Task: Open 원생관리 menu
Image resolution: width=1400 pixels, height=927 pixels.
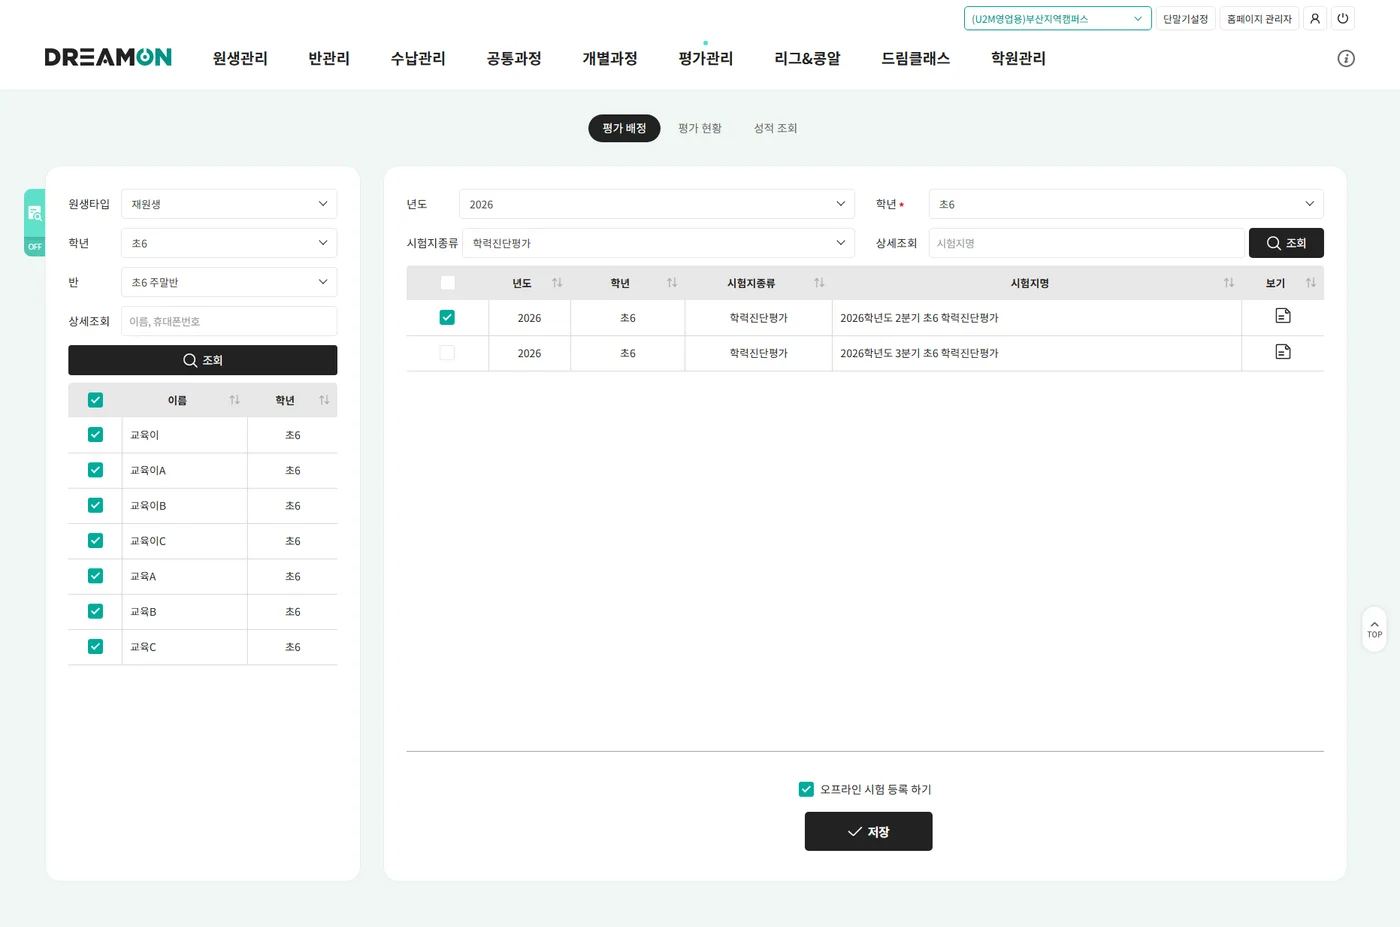Action: pyautogui.click(x=240, y=58)
